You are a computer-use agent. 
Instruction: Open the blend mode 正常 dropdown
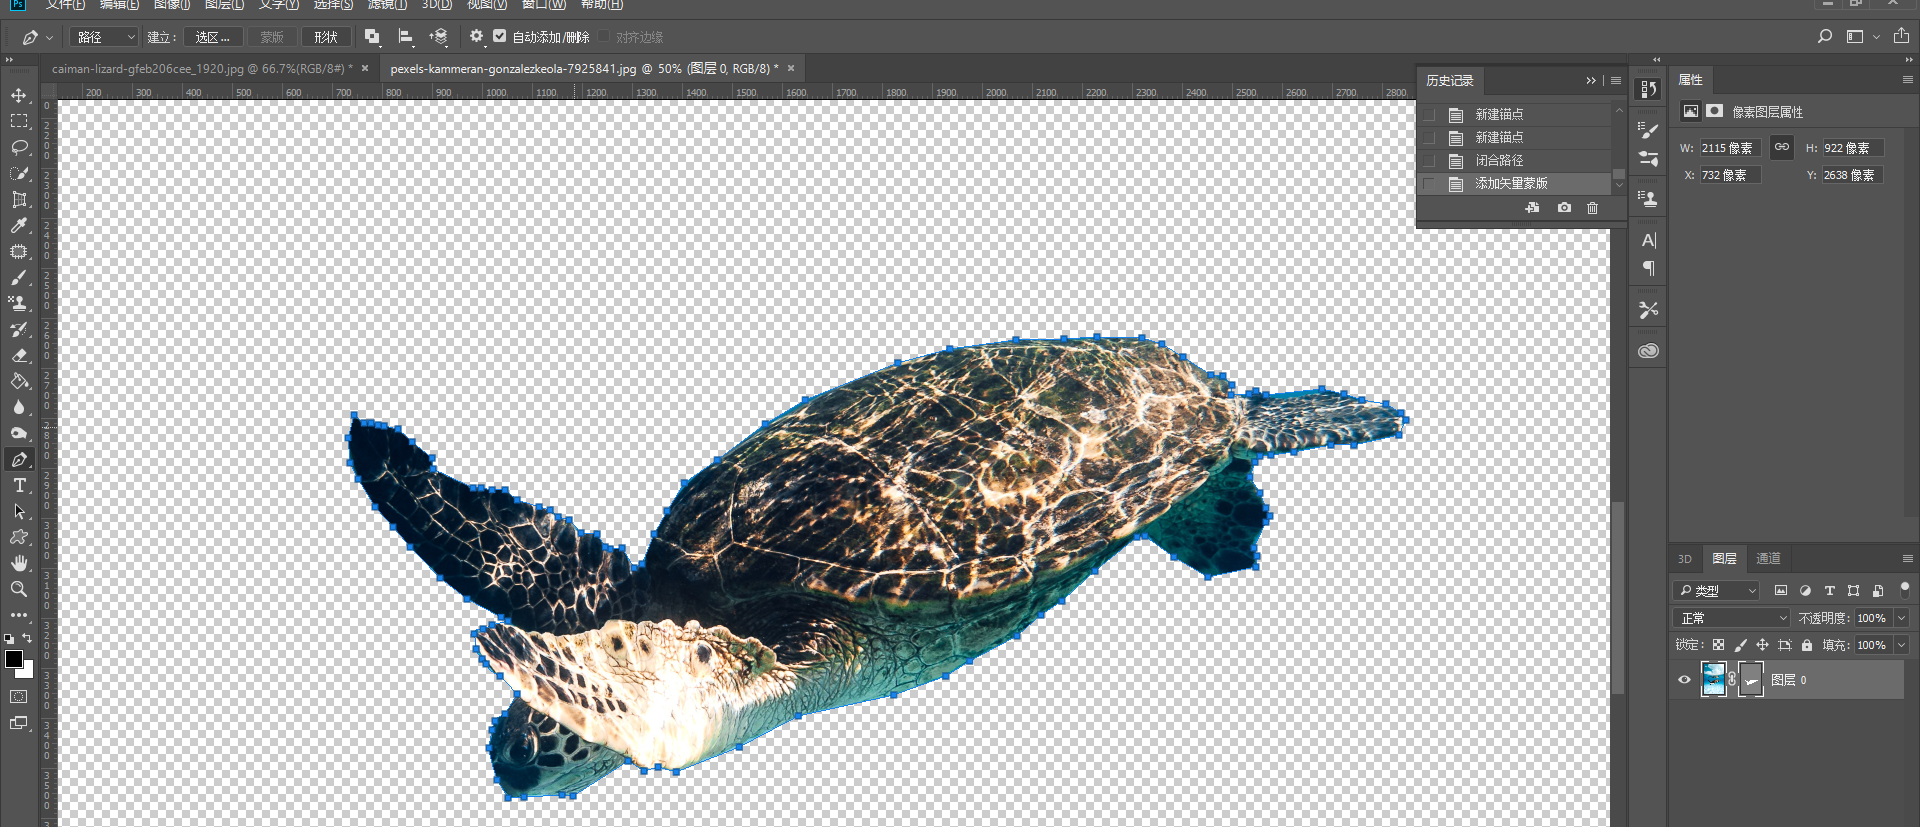(x=1732, y=618)
